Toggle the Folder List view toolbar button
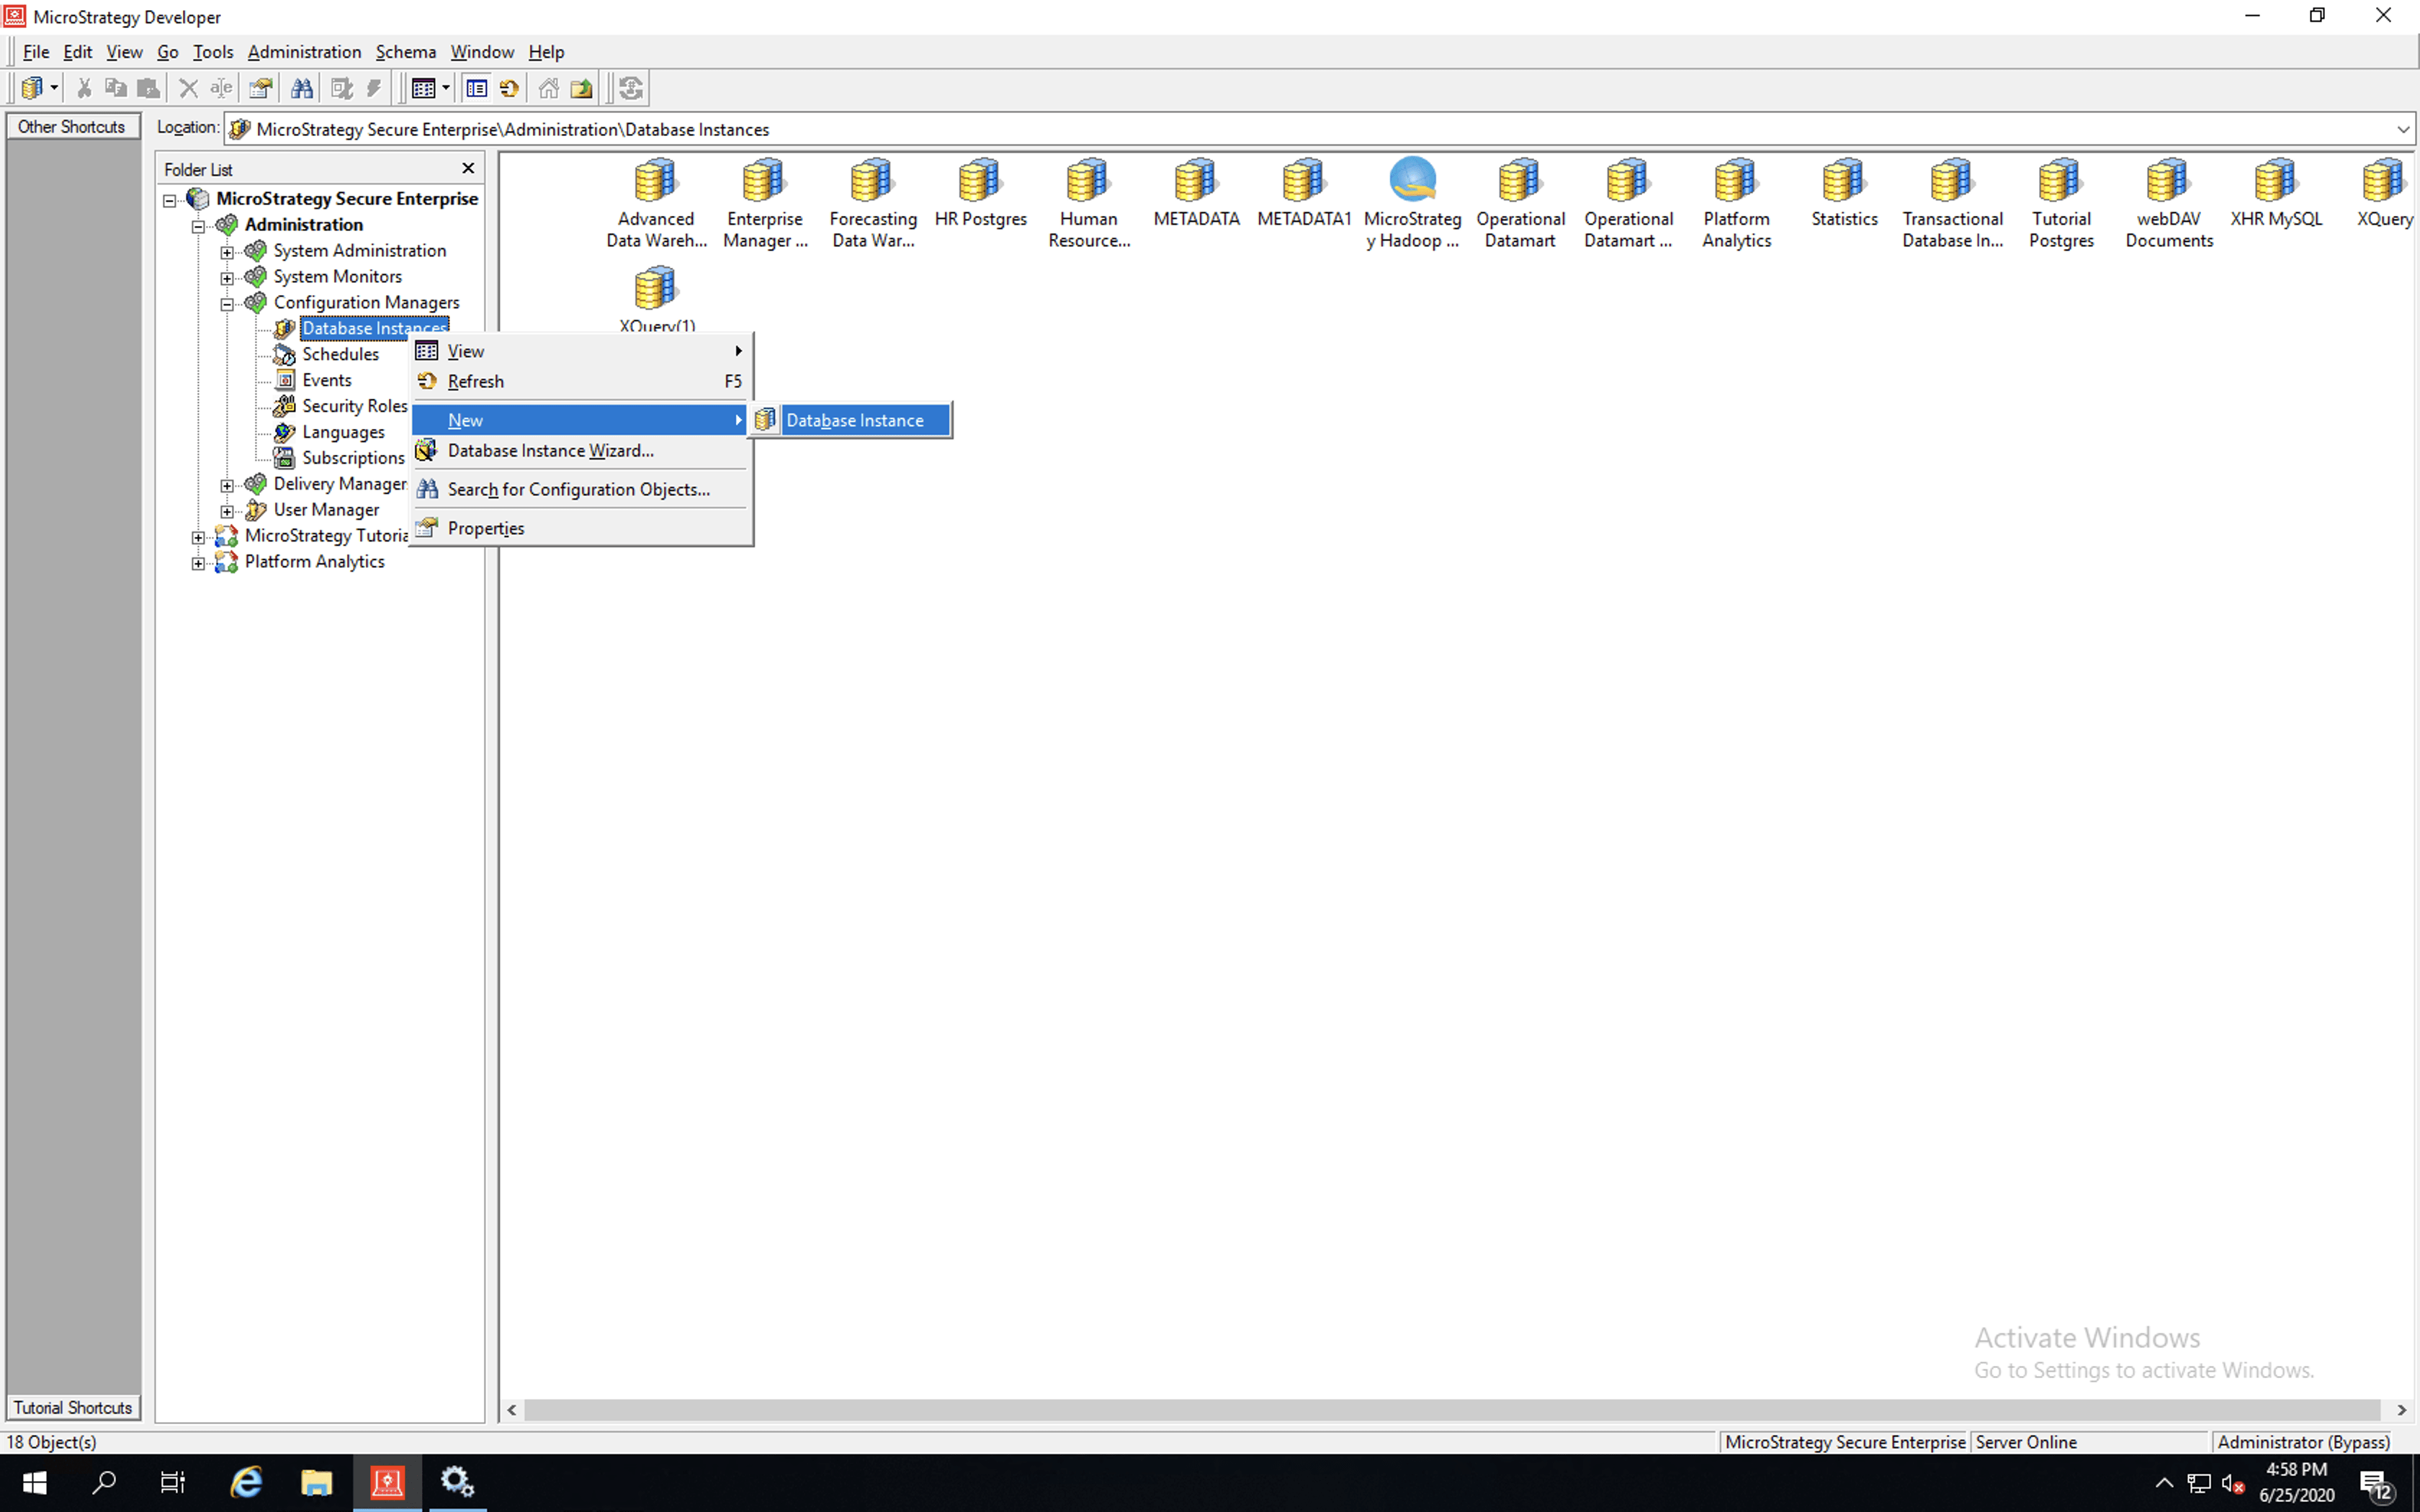 click(476, 89)
